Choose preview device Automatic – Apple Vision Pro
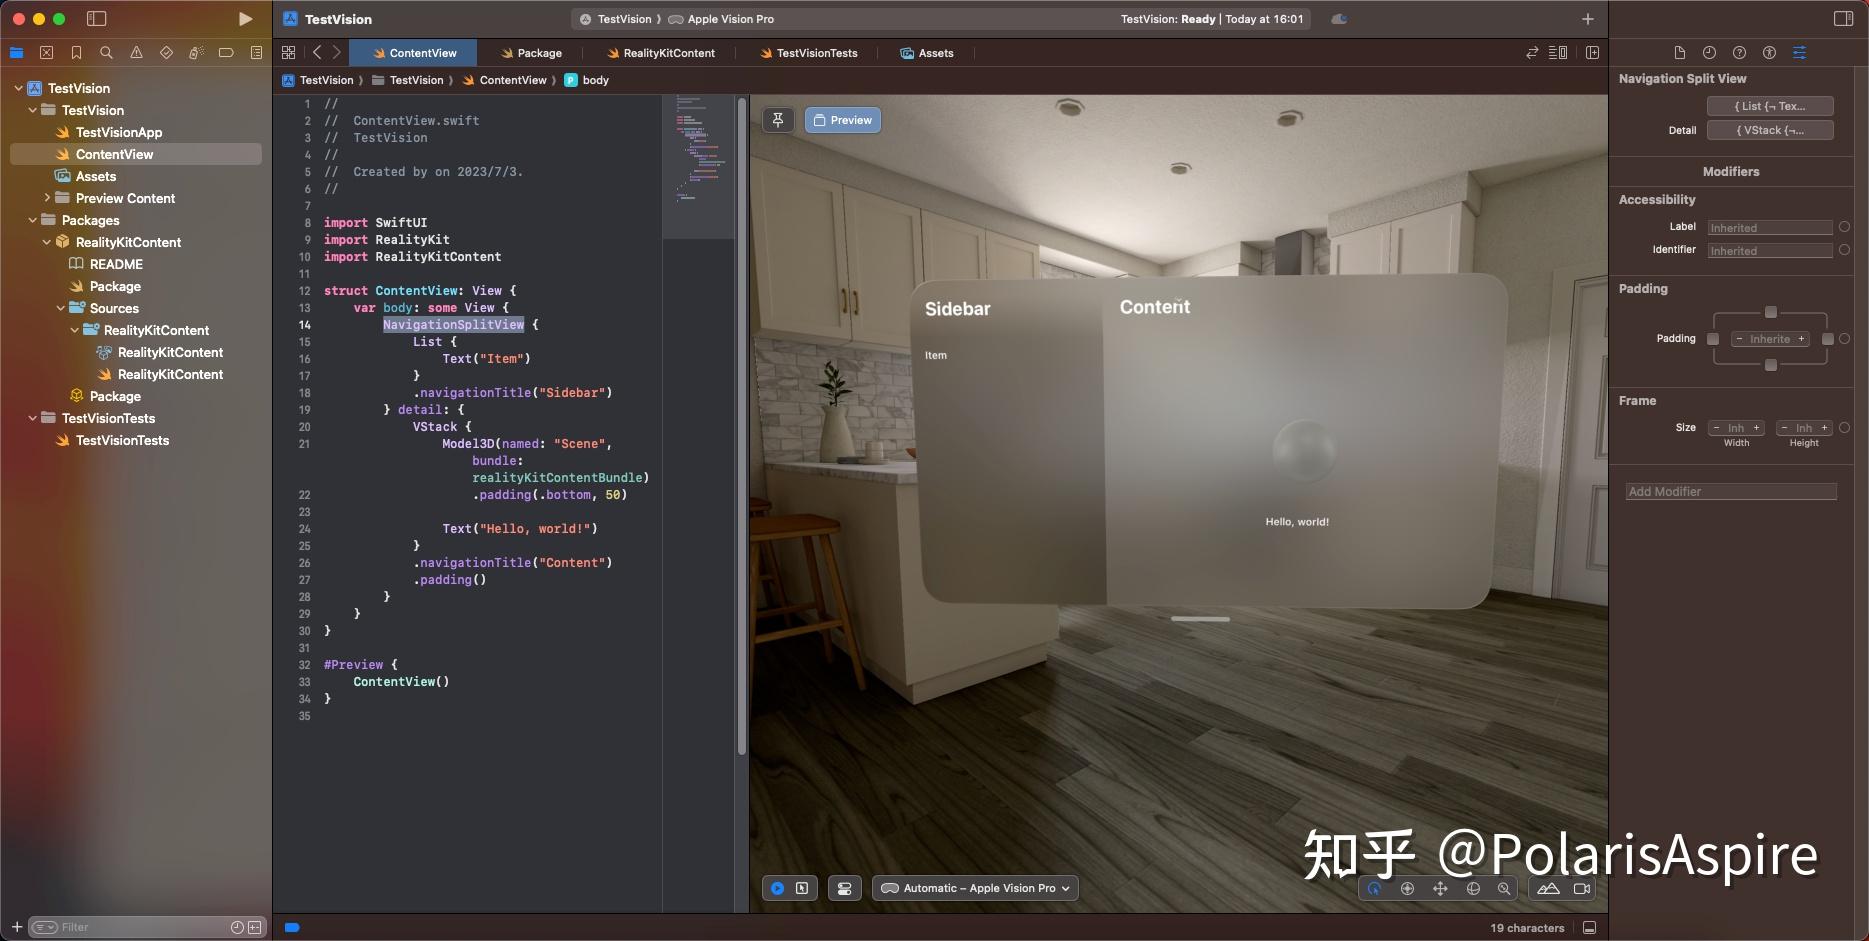 click(975, 888)
